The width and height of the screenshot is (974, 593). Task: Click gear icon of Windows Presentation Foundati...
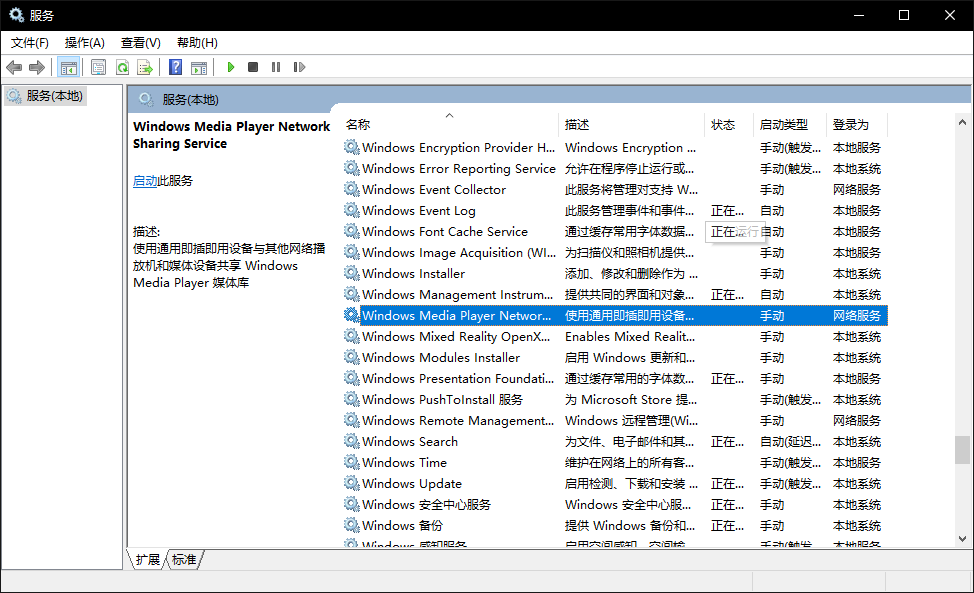(352, 378)
